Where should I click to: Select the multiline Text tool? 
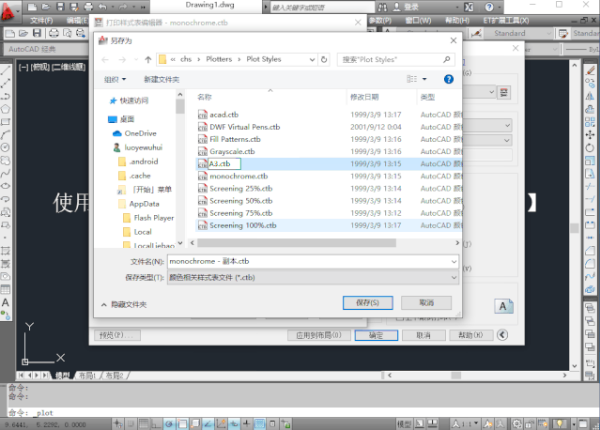(5, 302)
